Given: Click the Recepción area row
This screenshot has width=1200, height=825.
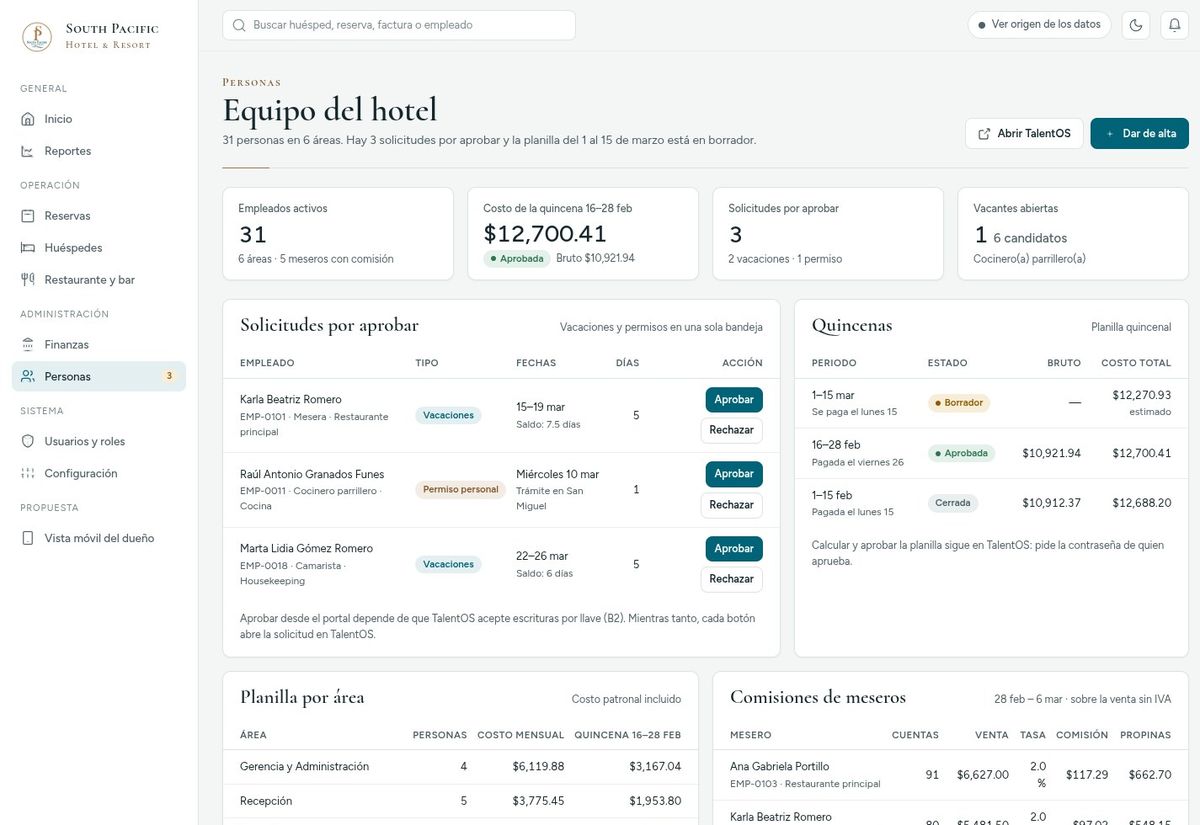Looking at the screenshot, I should coord(460,801).
